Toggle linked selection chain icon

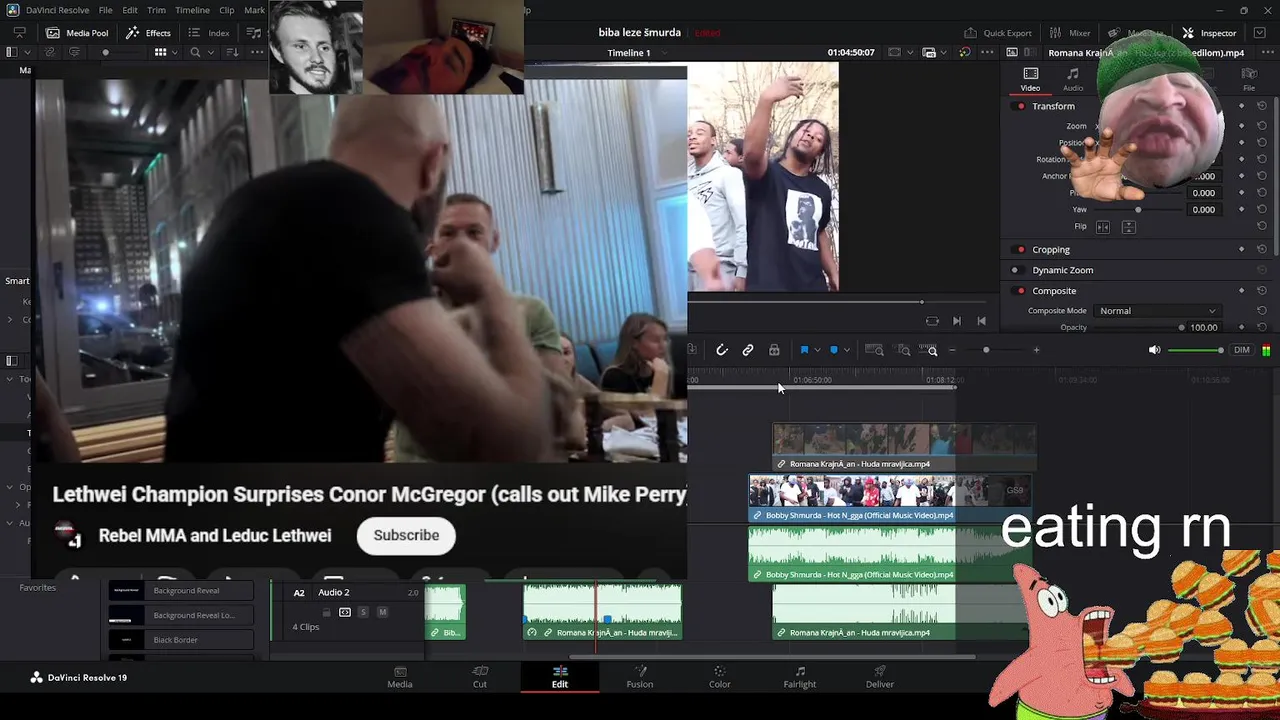[x=747, y=350]
